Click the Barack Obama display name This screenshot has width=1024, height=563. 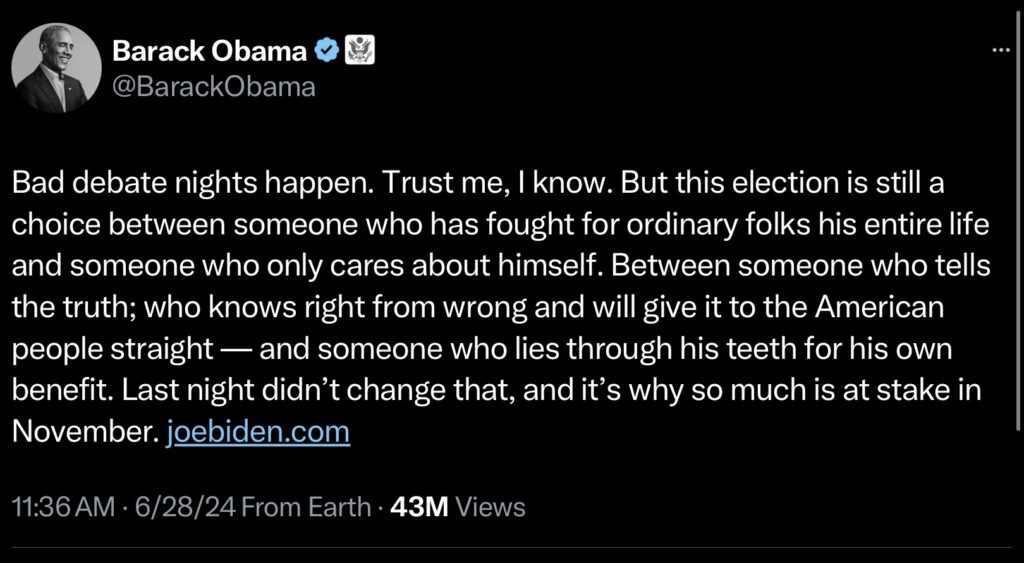210,50
